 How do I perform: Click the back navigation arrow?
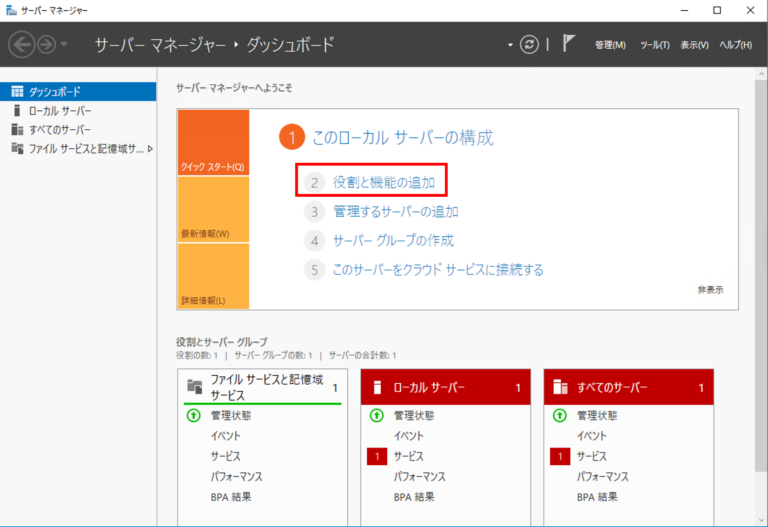point(22,45)
